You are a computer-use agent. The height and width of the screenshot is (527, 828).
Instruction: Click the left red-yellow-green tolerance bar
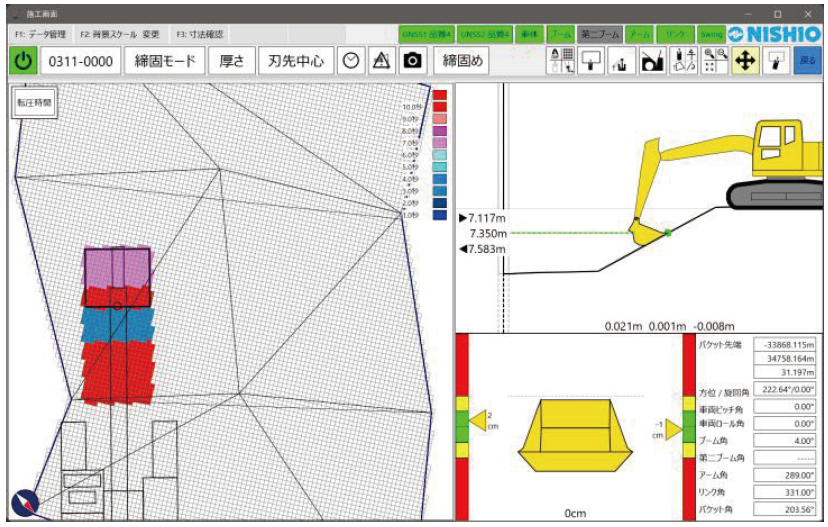click(462, 427)
